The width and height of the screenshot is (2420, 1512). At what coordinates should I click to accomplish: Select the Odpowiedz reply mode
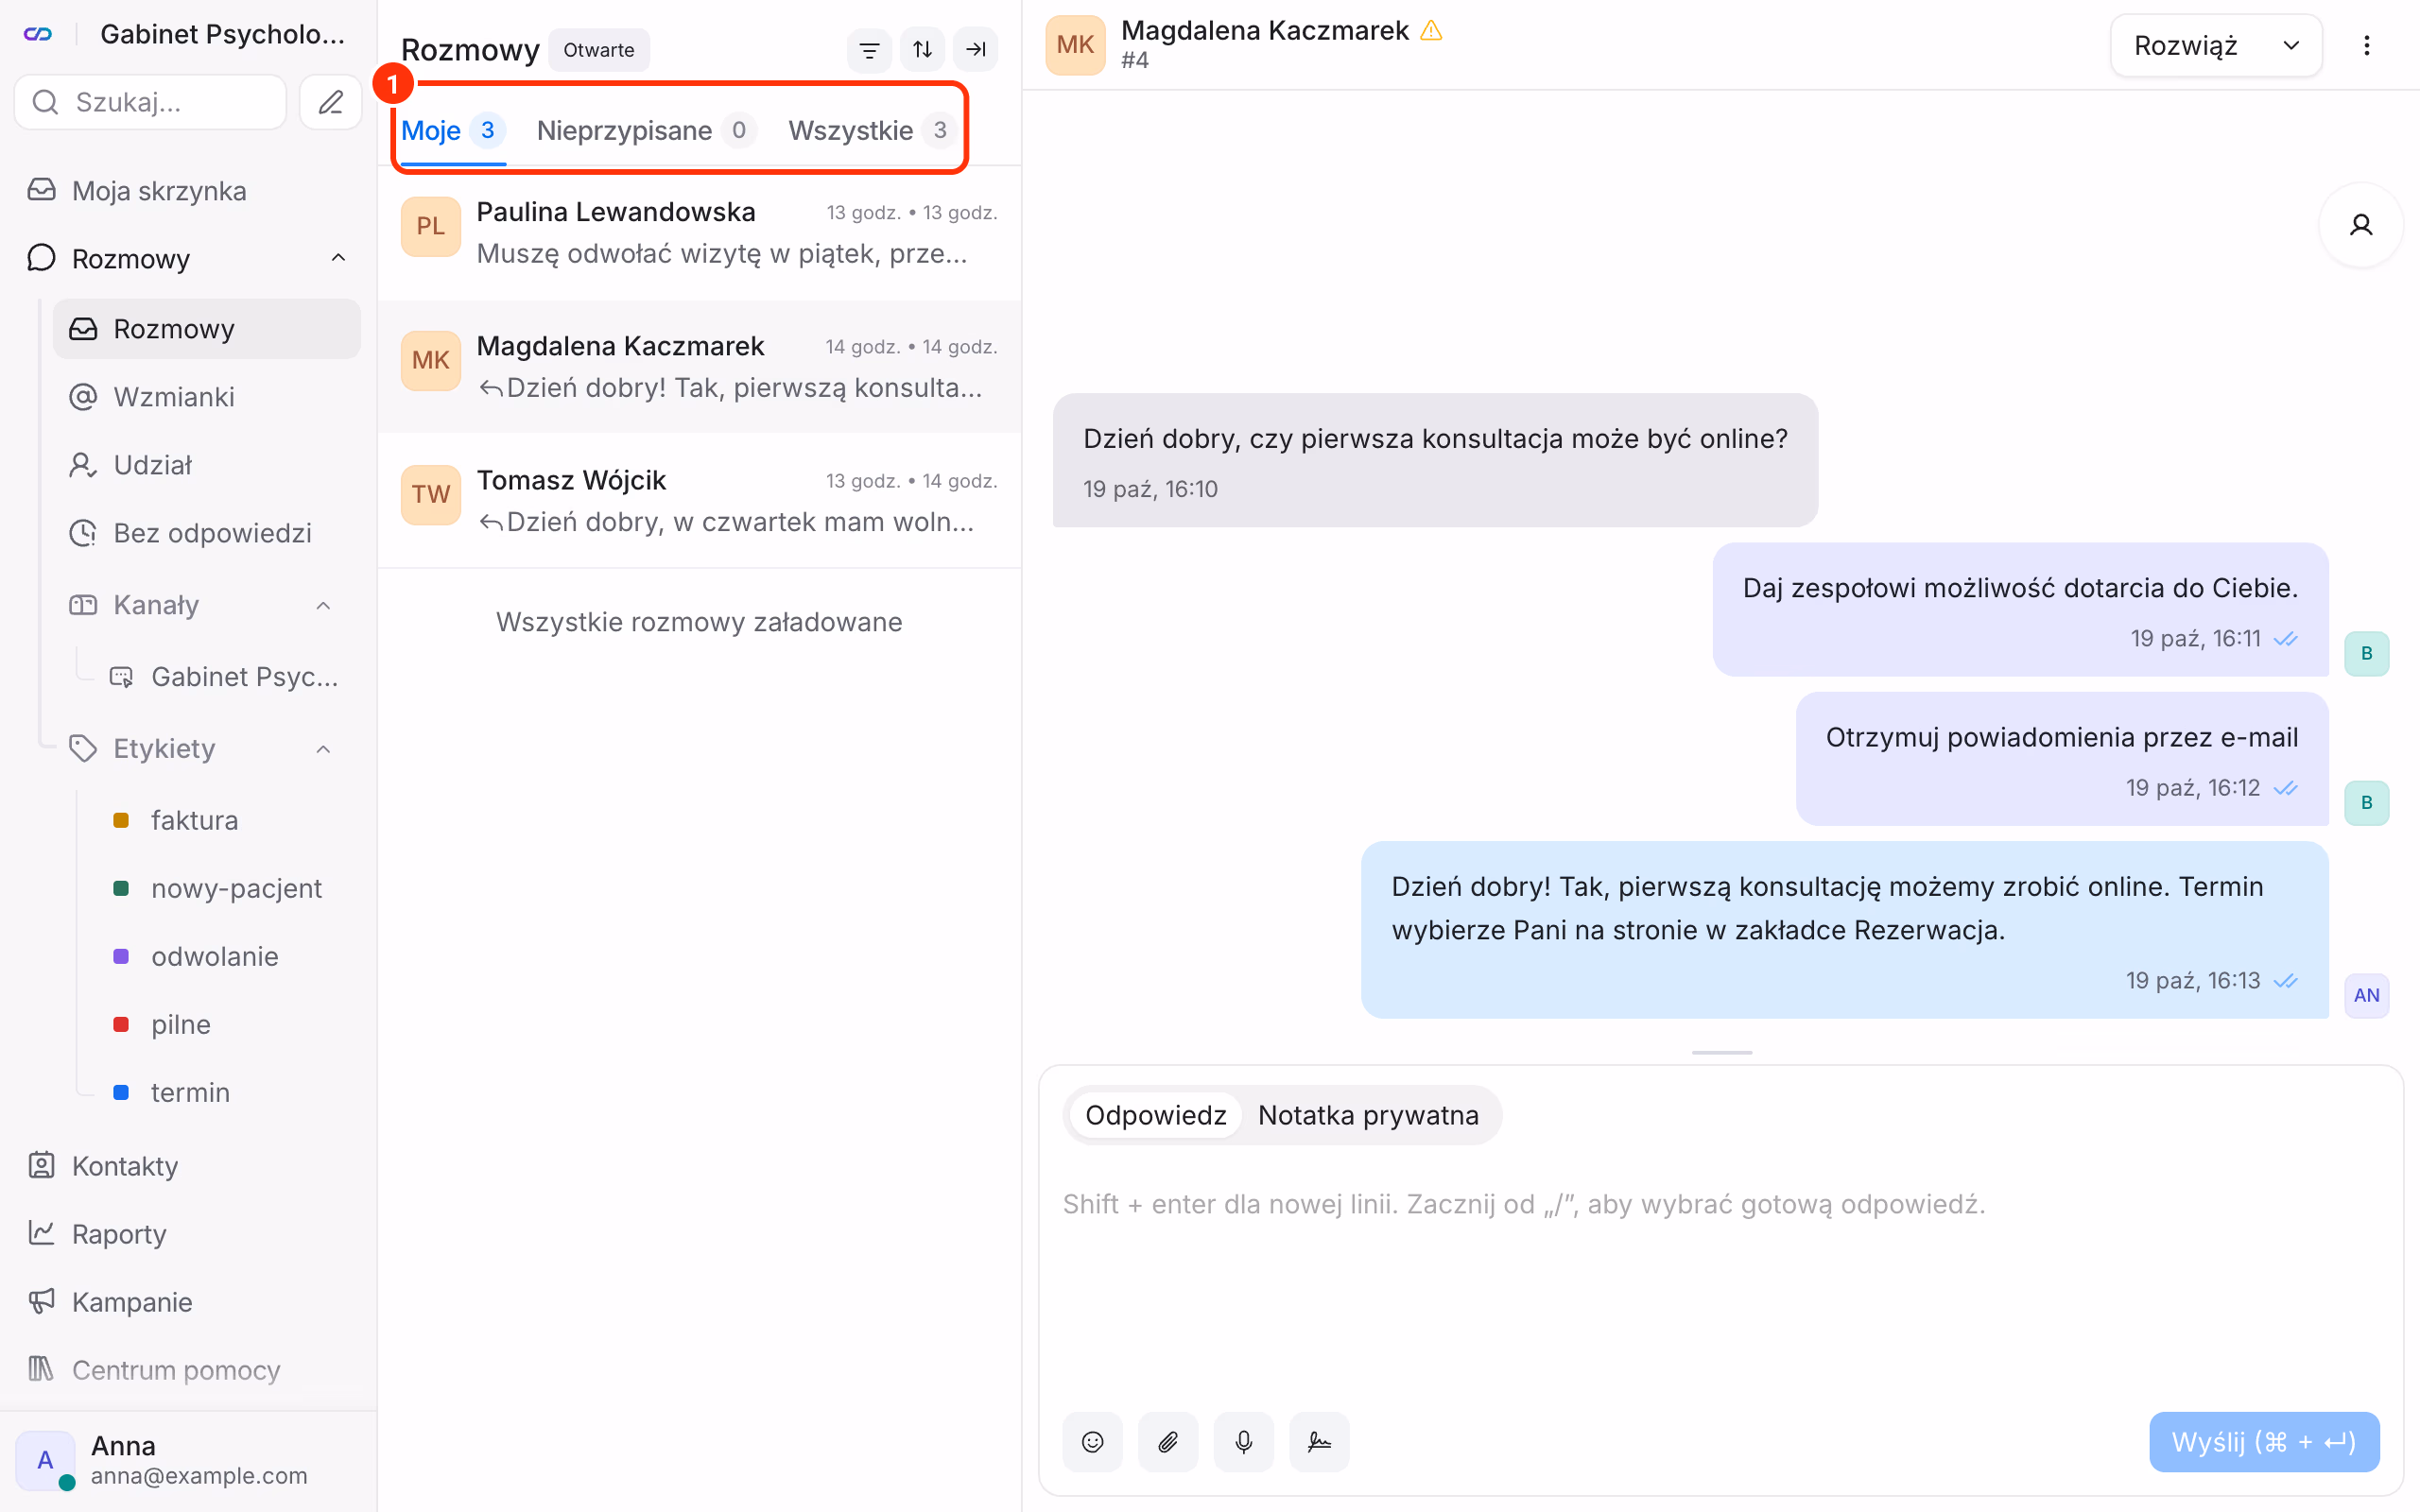[1155, 1115]
